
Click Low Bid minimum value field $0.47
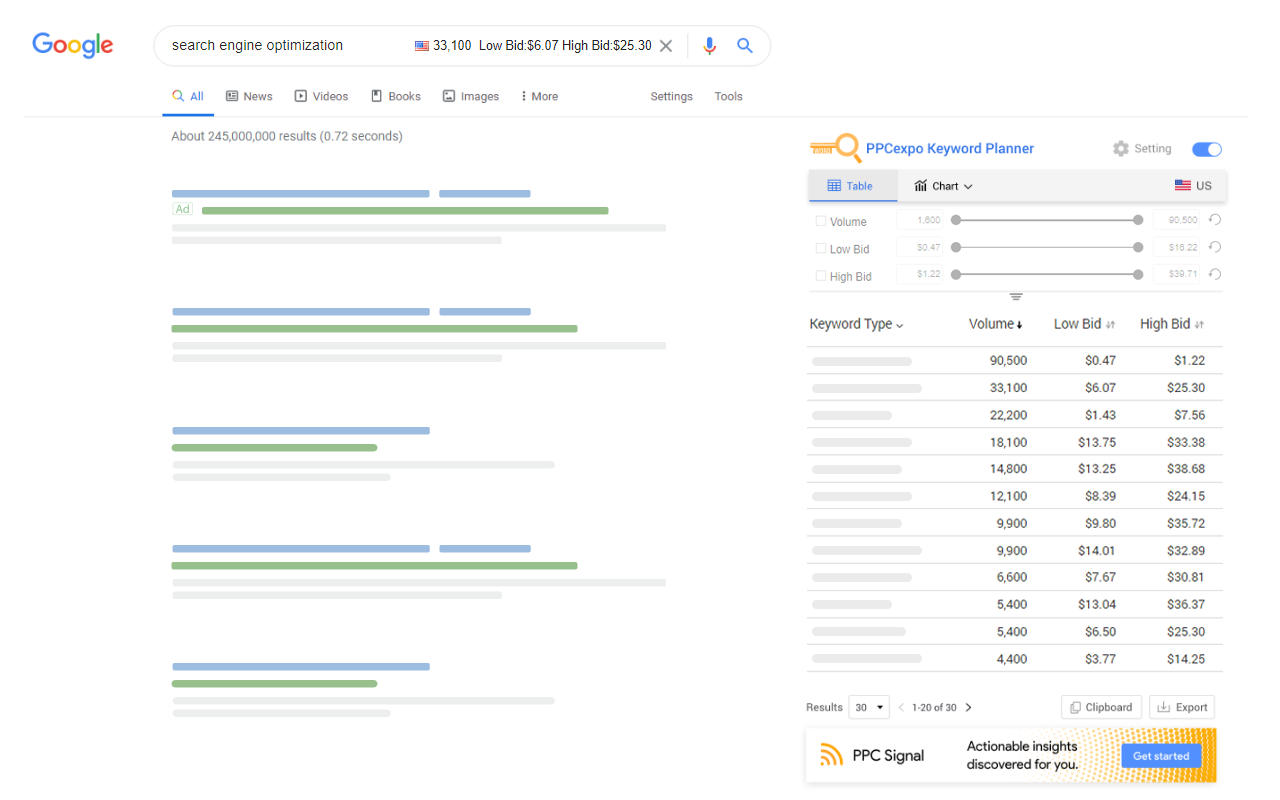pos(921,247)
